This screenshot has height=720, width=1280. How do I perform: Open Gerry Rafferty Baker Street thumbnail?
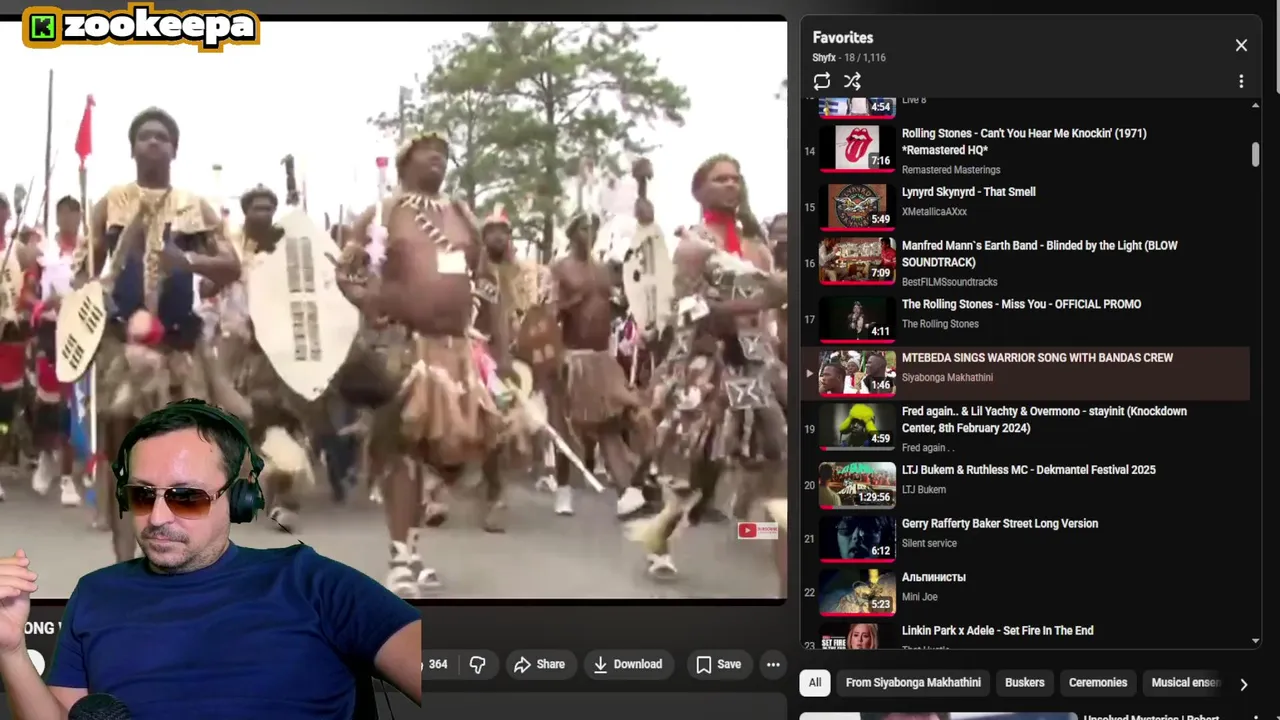pyautogui.click(x=857, y=539)
